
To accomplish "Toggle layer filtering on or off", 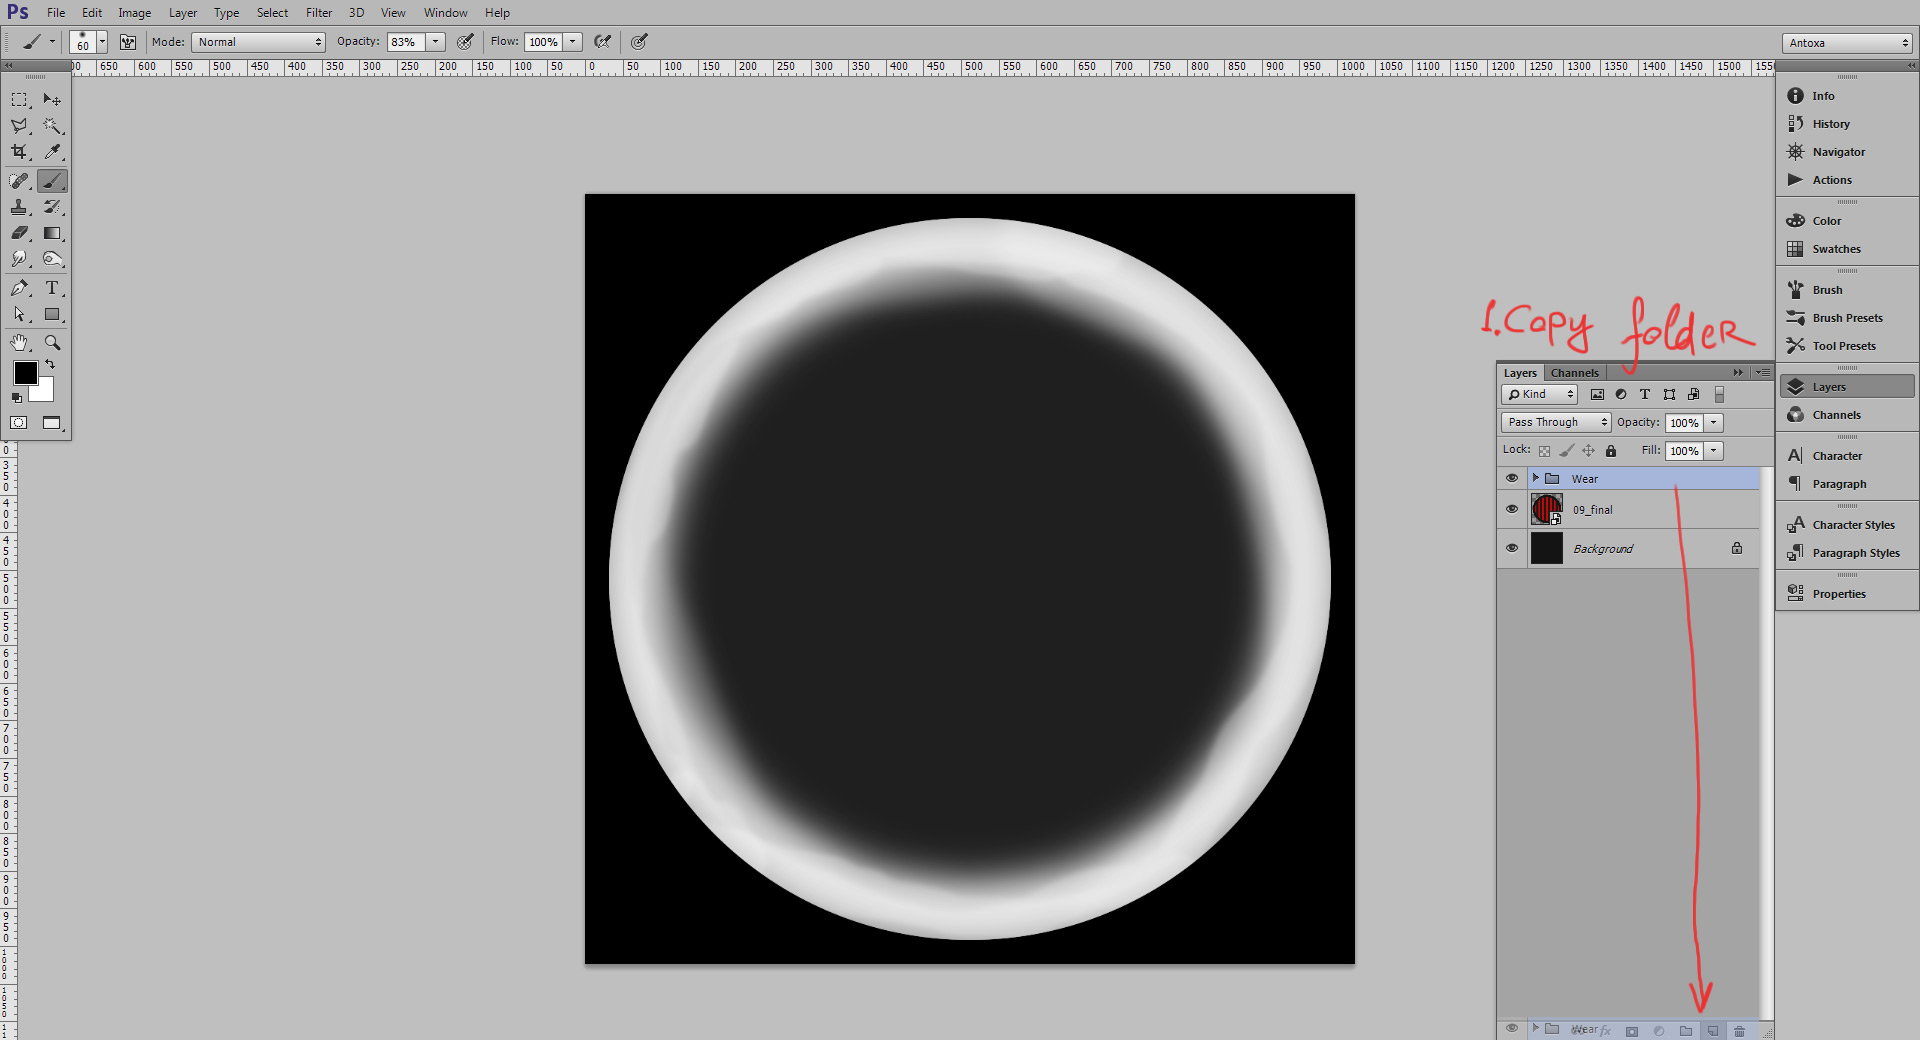I will click(1720, 394).
